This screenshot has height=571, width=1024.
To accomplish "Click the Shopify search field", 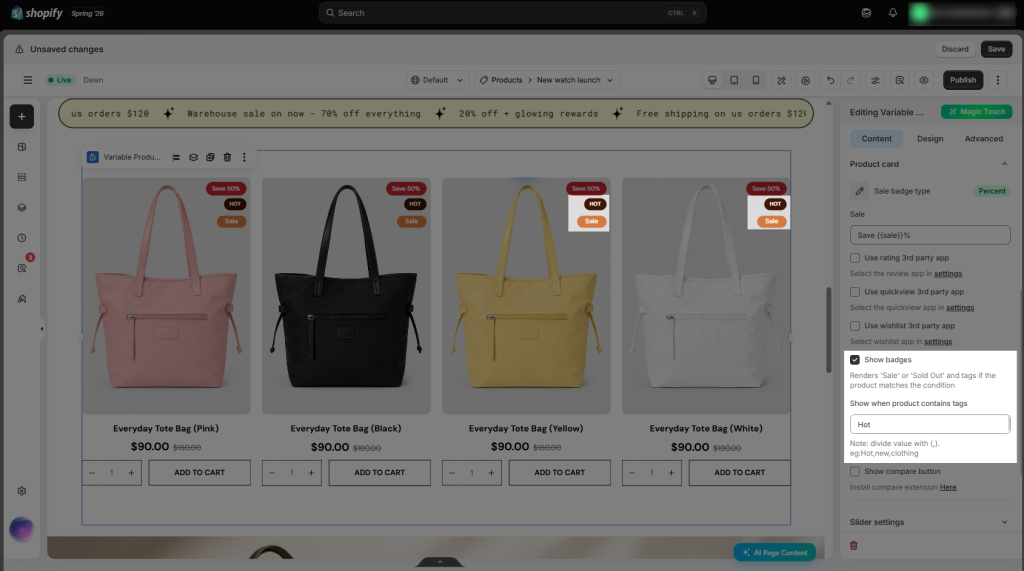I will point(512,12).
